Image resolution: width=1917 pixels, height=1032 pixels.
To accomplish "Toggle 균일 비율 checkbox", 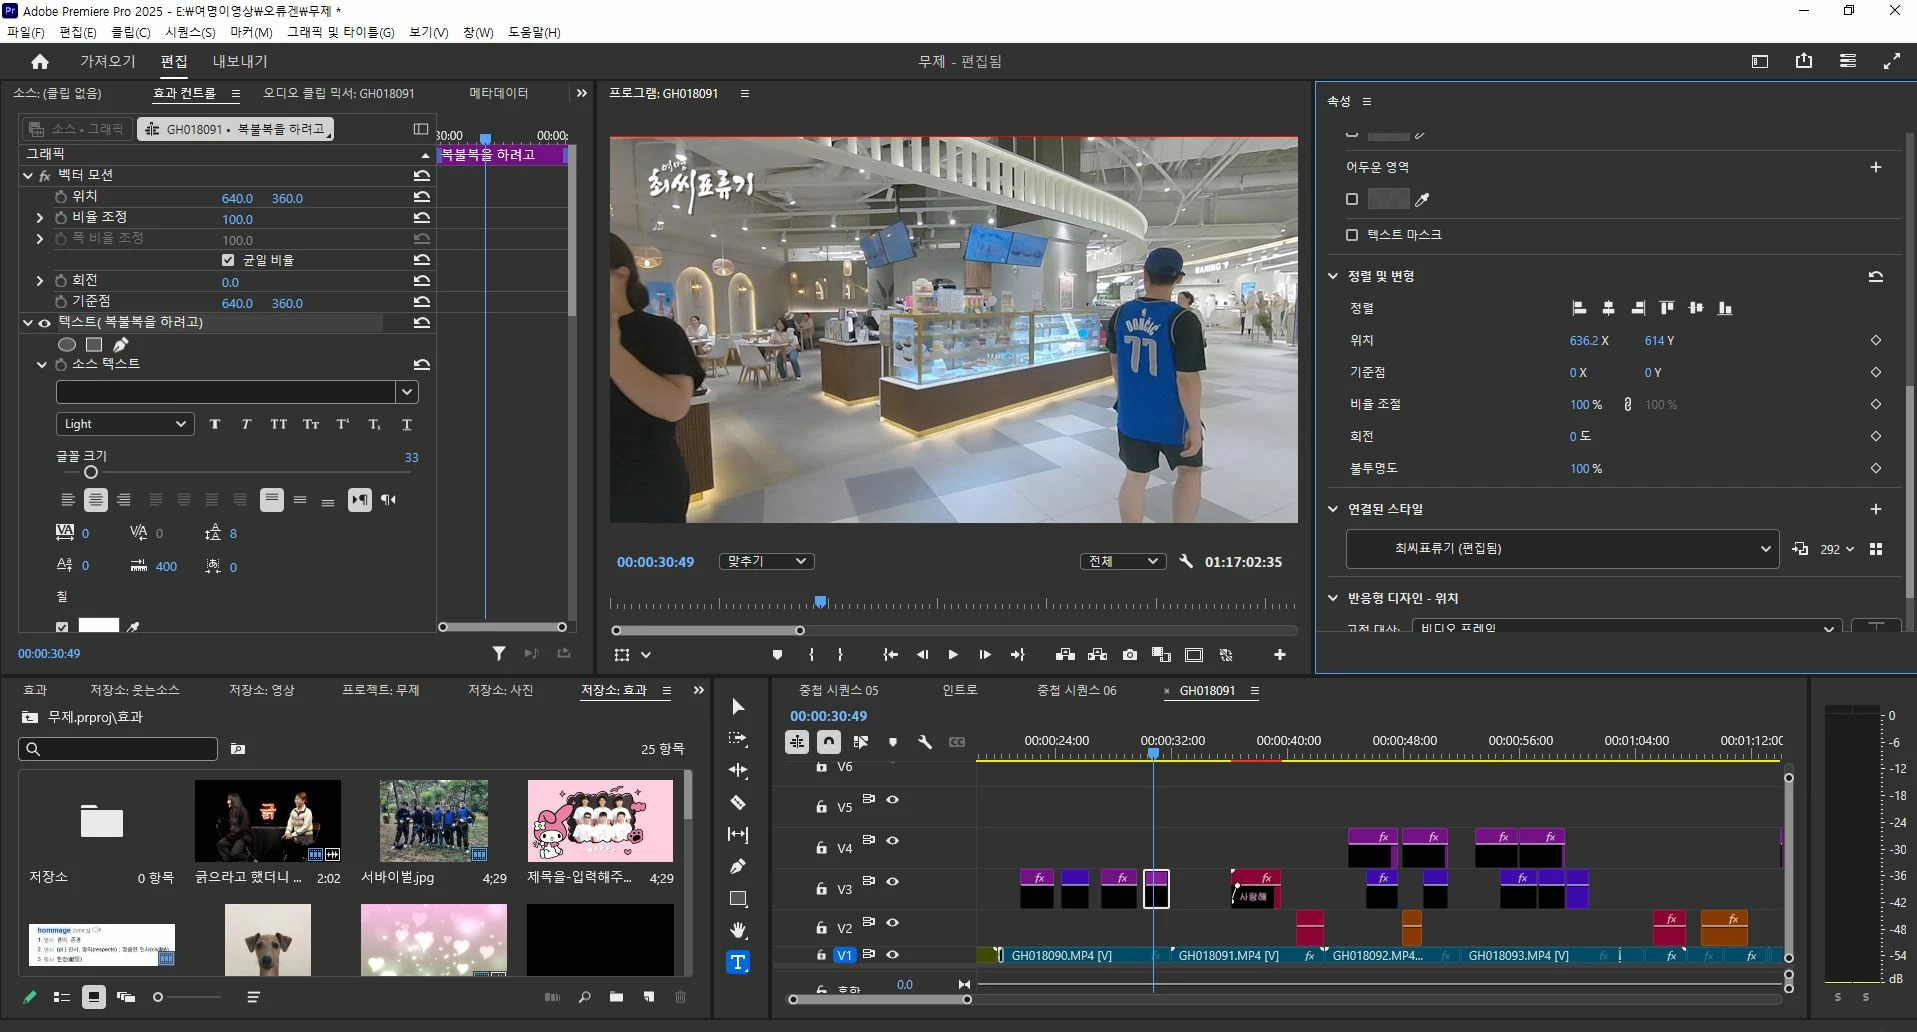I will 229,260.
